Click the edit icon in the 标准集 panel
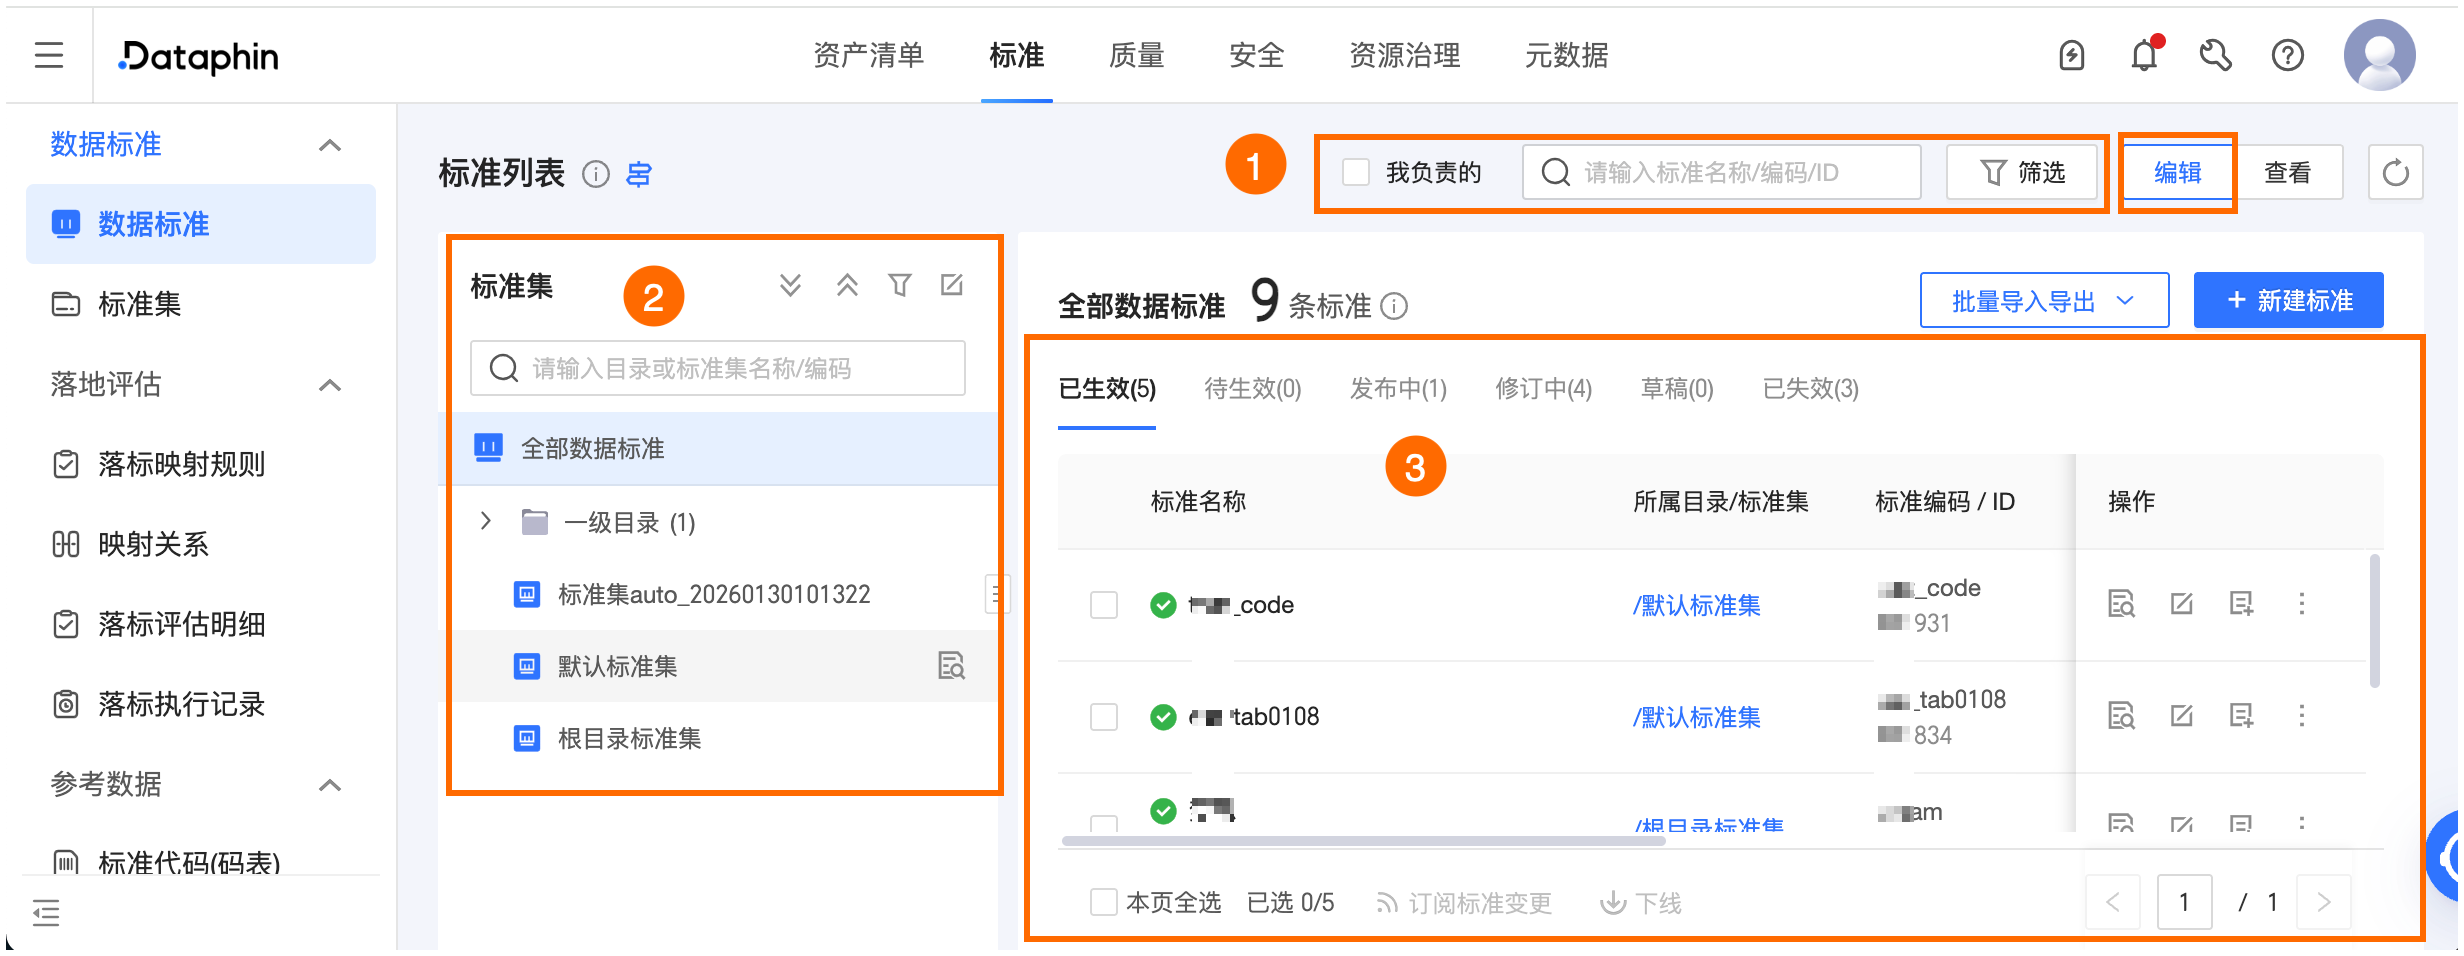Image resolution: width=2464 pixels, height=956 pixels. pyautogui.click(x=952, y=286)
